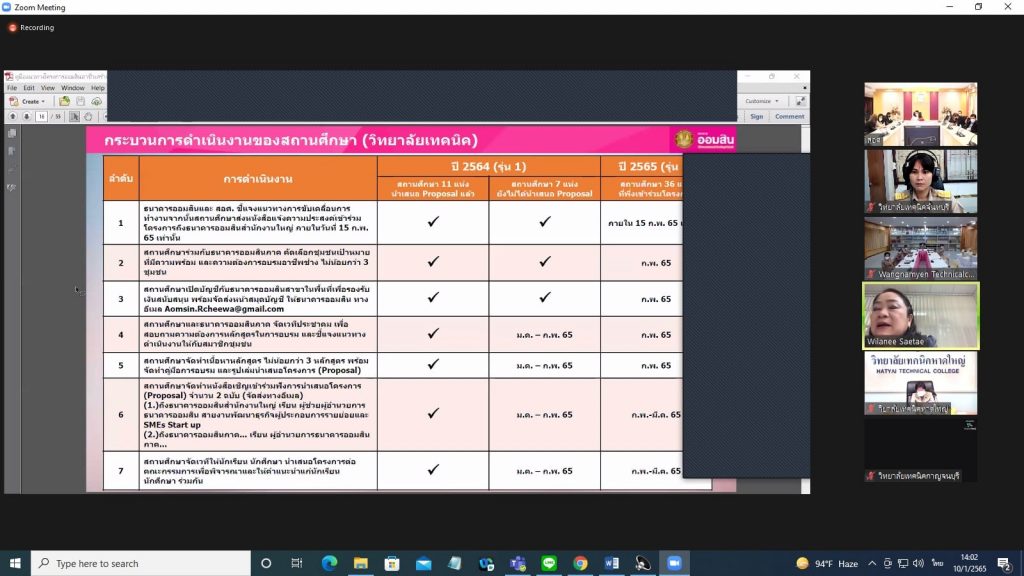Open the volume control in system tray
Viewport: 1024px width, 576px height.
coord(918,563)
